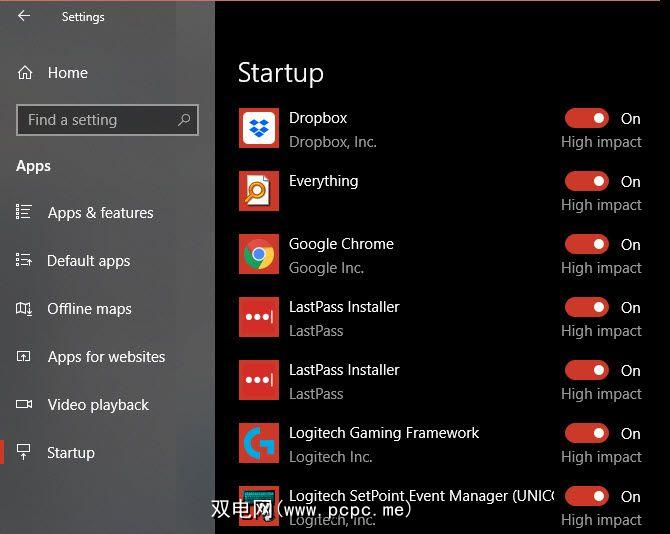Turn off Dropbox startup toggle
Viewport: 670px width, 534px height.
pos(587,118)
